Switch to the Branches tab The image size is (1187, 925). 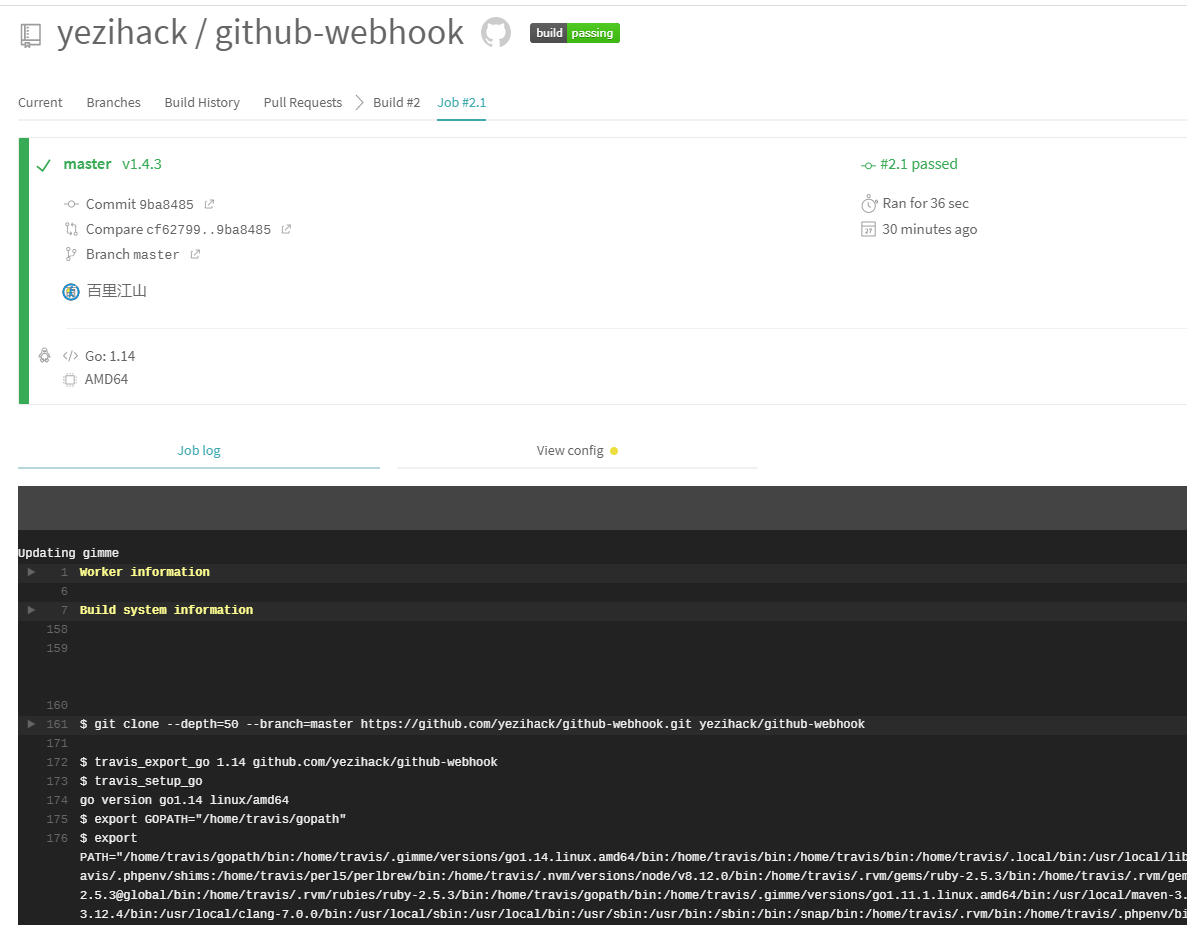click(114, 102)
